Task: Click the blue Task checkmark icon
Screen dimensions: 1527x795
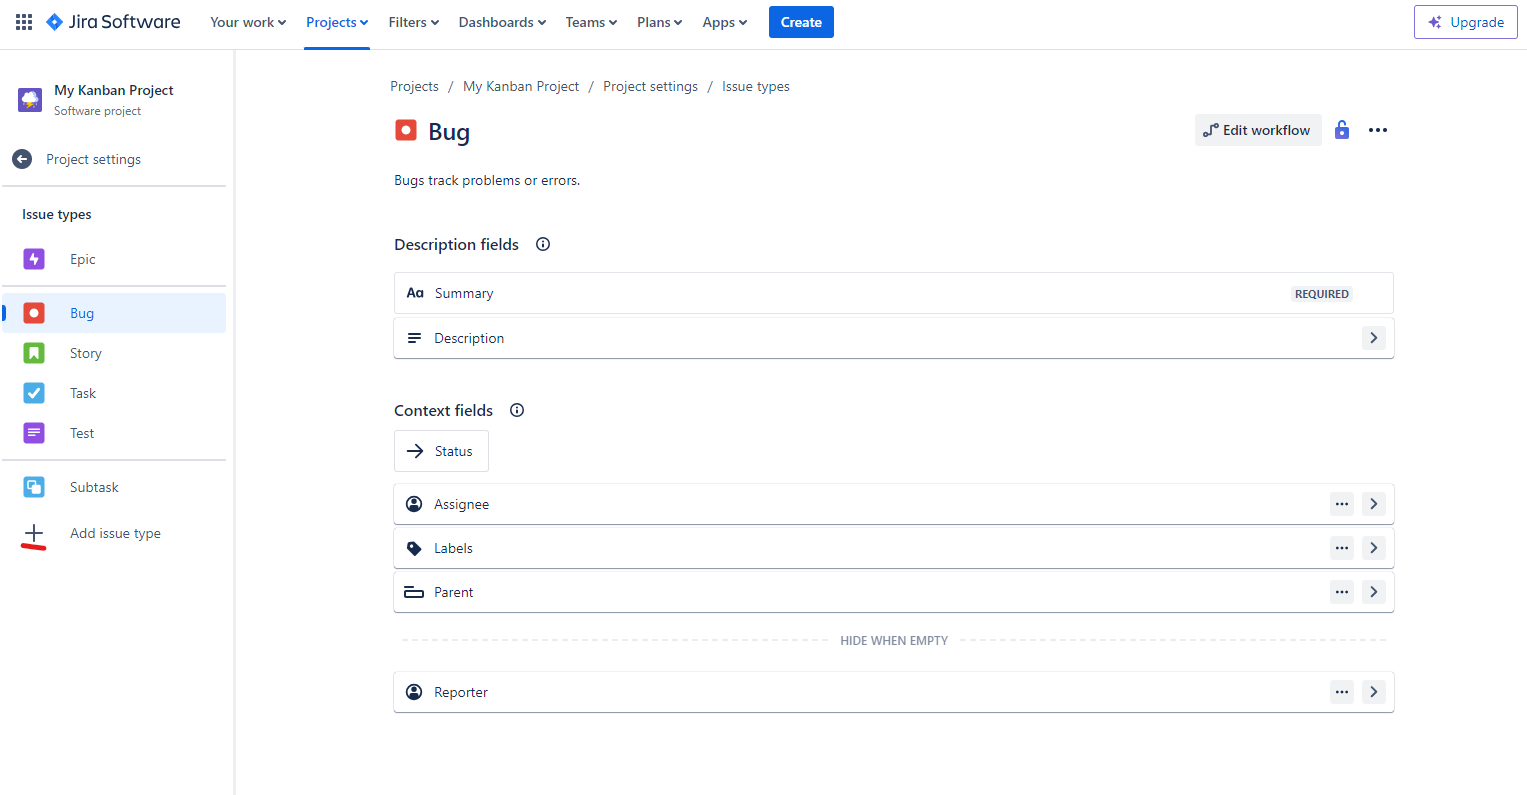Action: click(34, 393)
